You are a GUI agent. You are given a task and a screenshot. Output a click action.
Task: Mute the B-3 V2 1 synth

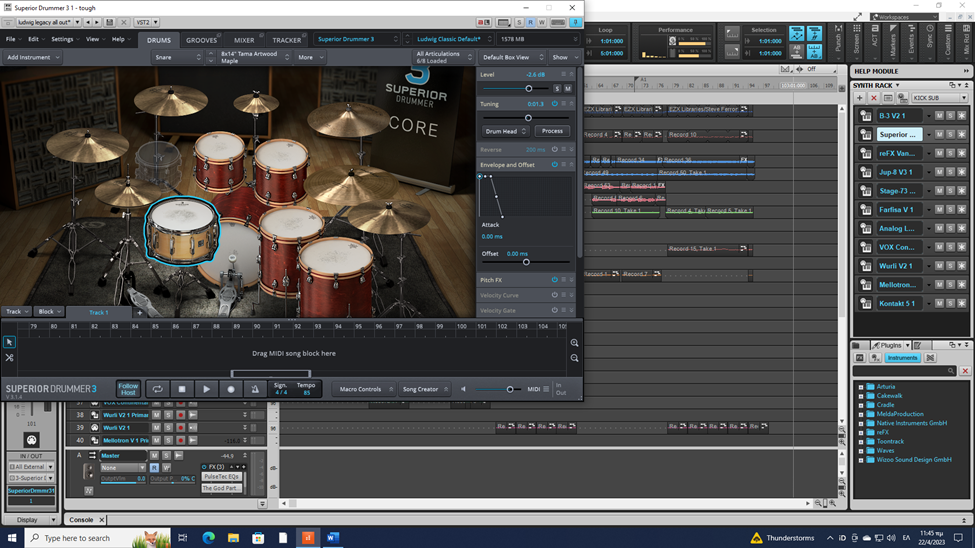939,116
